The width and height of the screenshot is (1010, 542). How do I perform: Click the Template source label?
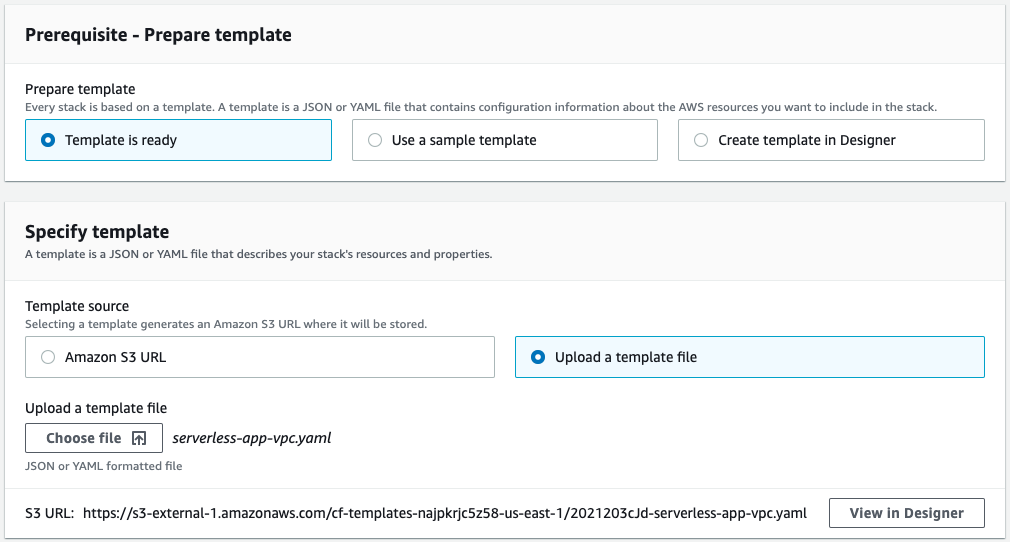tap(77, 306)
